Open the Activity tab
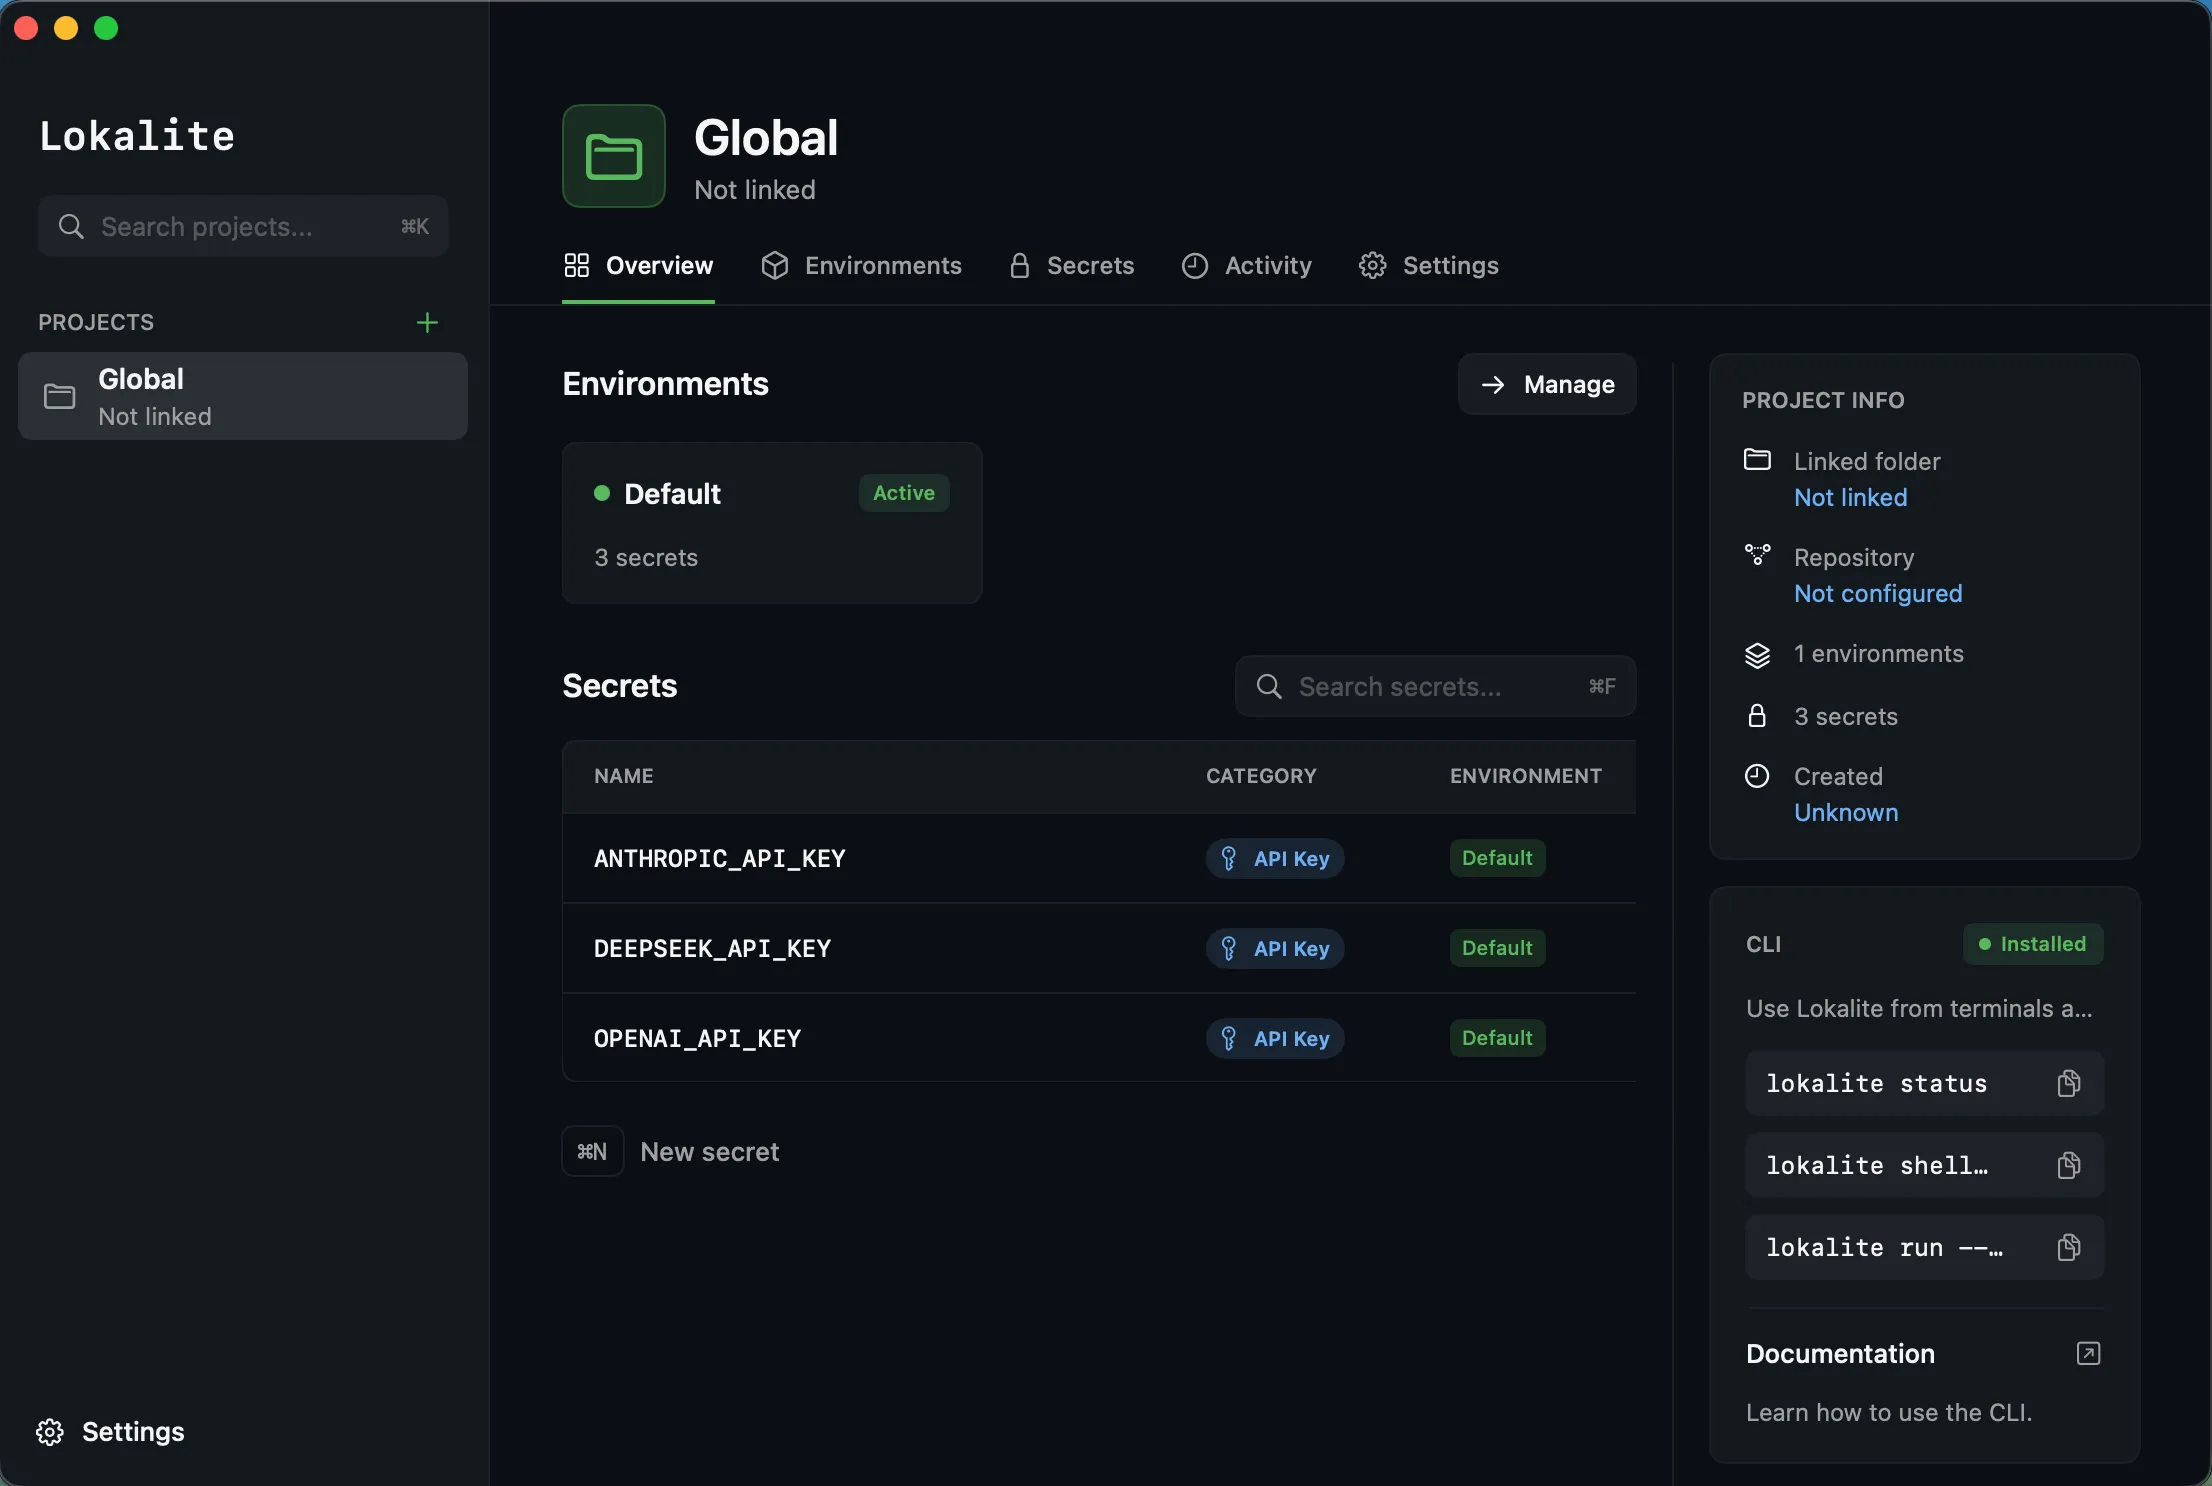Viewport: 2212px width, 1486px height. tap(1246, 266)
